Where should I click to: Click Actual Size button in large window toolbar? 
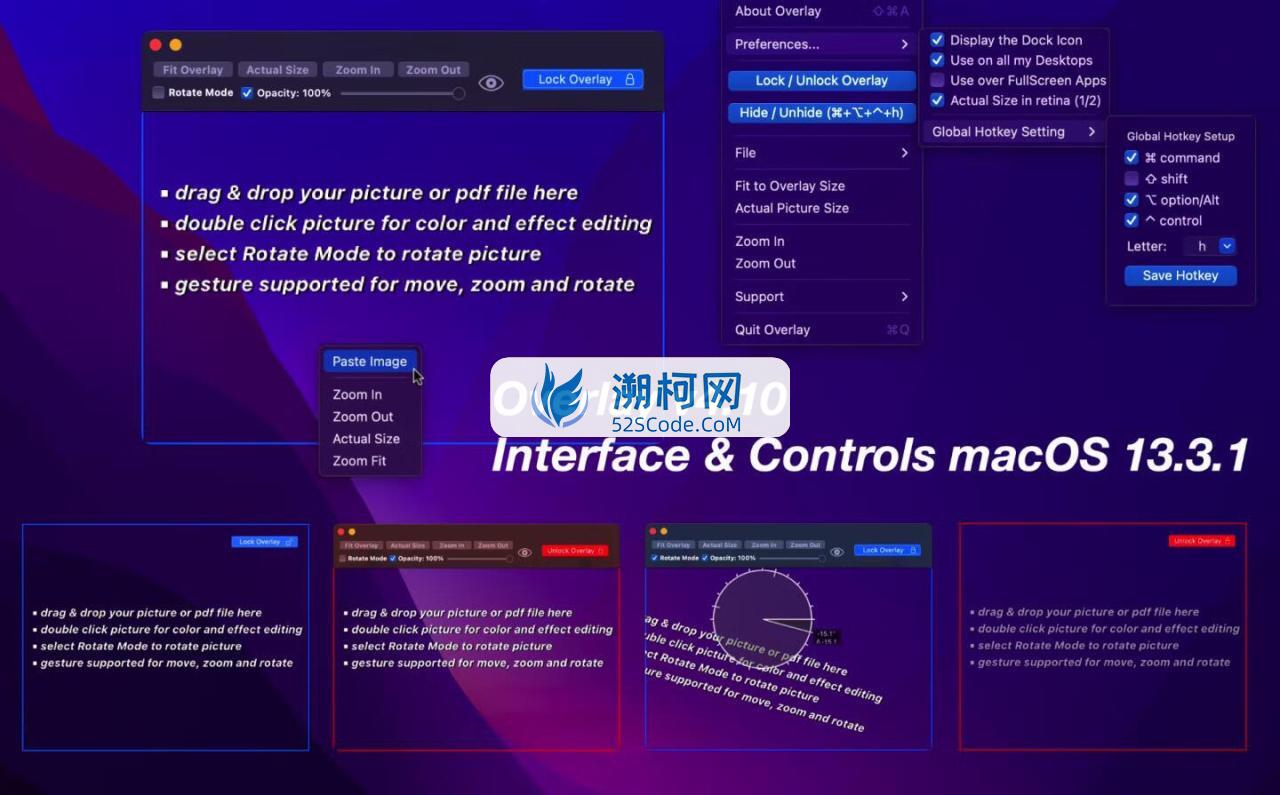point(277,70)
